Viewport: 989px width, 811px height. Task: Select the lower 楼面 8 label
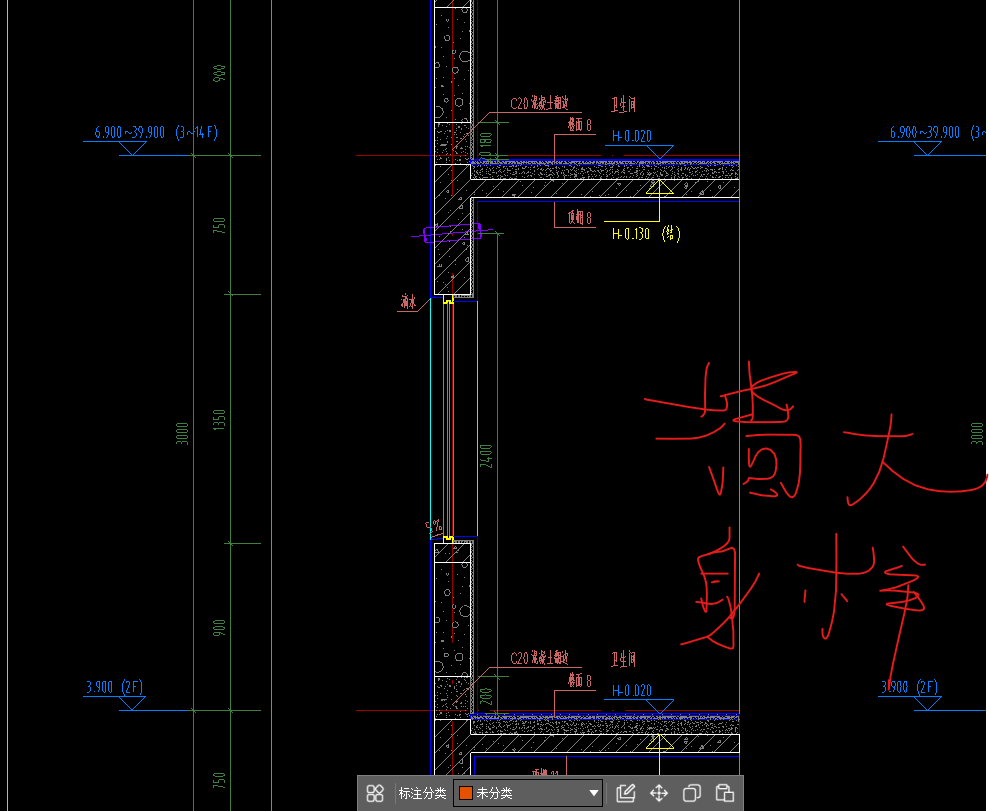580,680
